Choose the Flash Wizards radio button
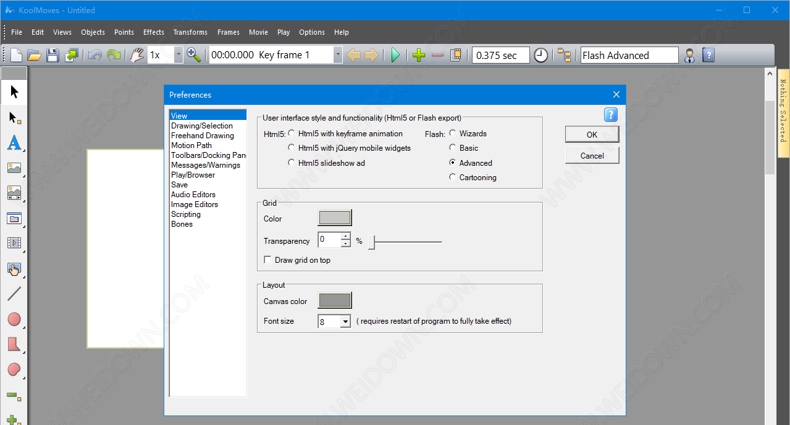The height and width of the screenshot is (425, 790). coord(452,133)
